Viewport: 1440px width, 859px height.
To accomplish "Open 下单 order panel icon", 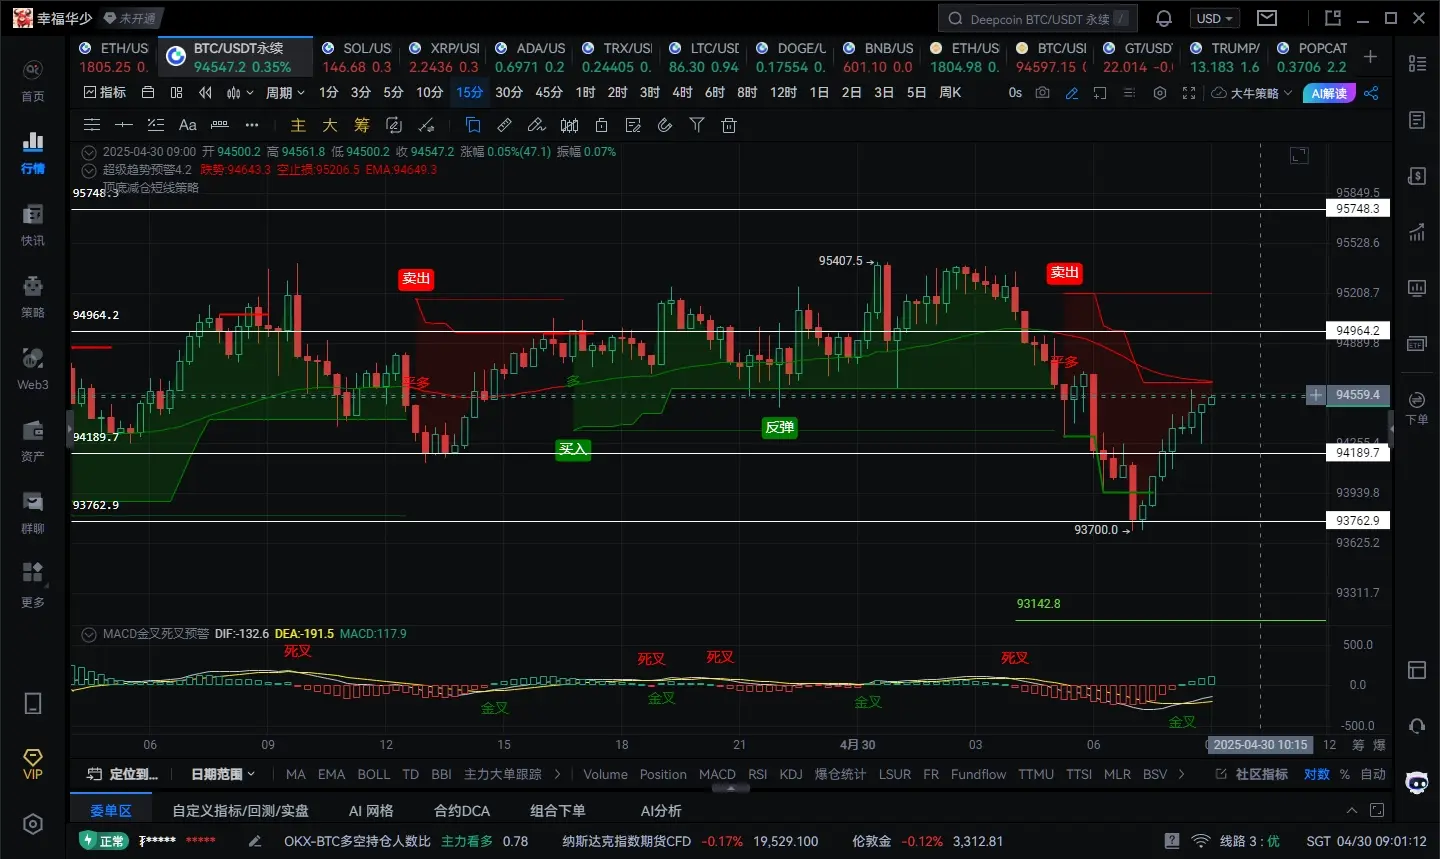I will (1417, 408).
